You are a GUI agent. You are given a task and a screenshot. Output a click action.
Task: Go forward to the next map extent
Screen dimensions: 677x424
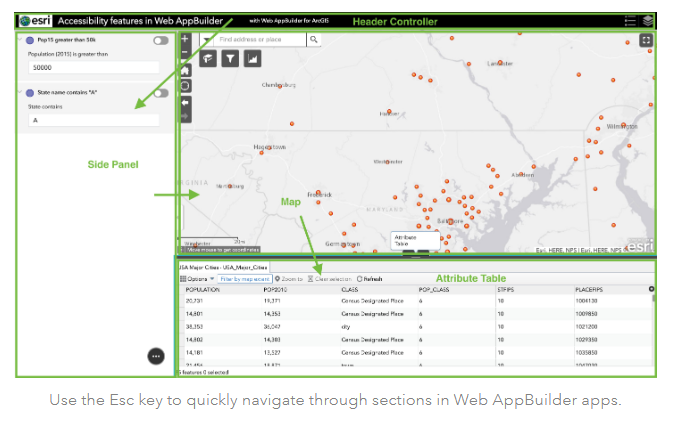[x=185, y=116]
